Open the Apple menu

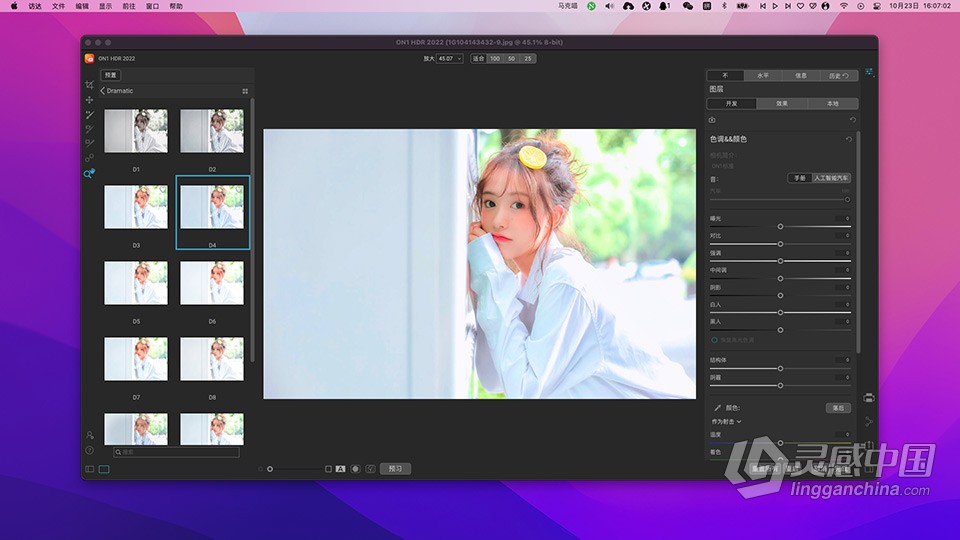(x=13, y=6)
